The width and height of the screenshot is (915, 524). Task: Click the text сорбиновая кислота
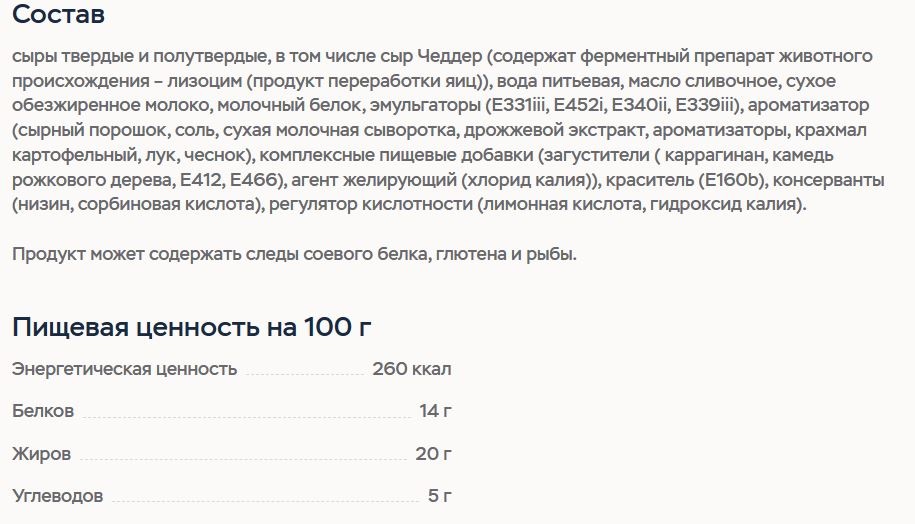tap(167, 204)
